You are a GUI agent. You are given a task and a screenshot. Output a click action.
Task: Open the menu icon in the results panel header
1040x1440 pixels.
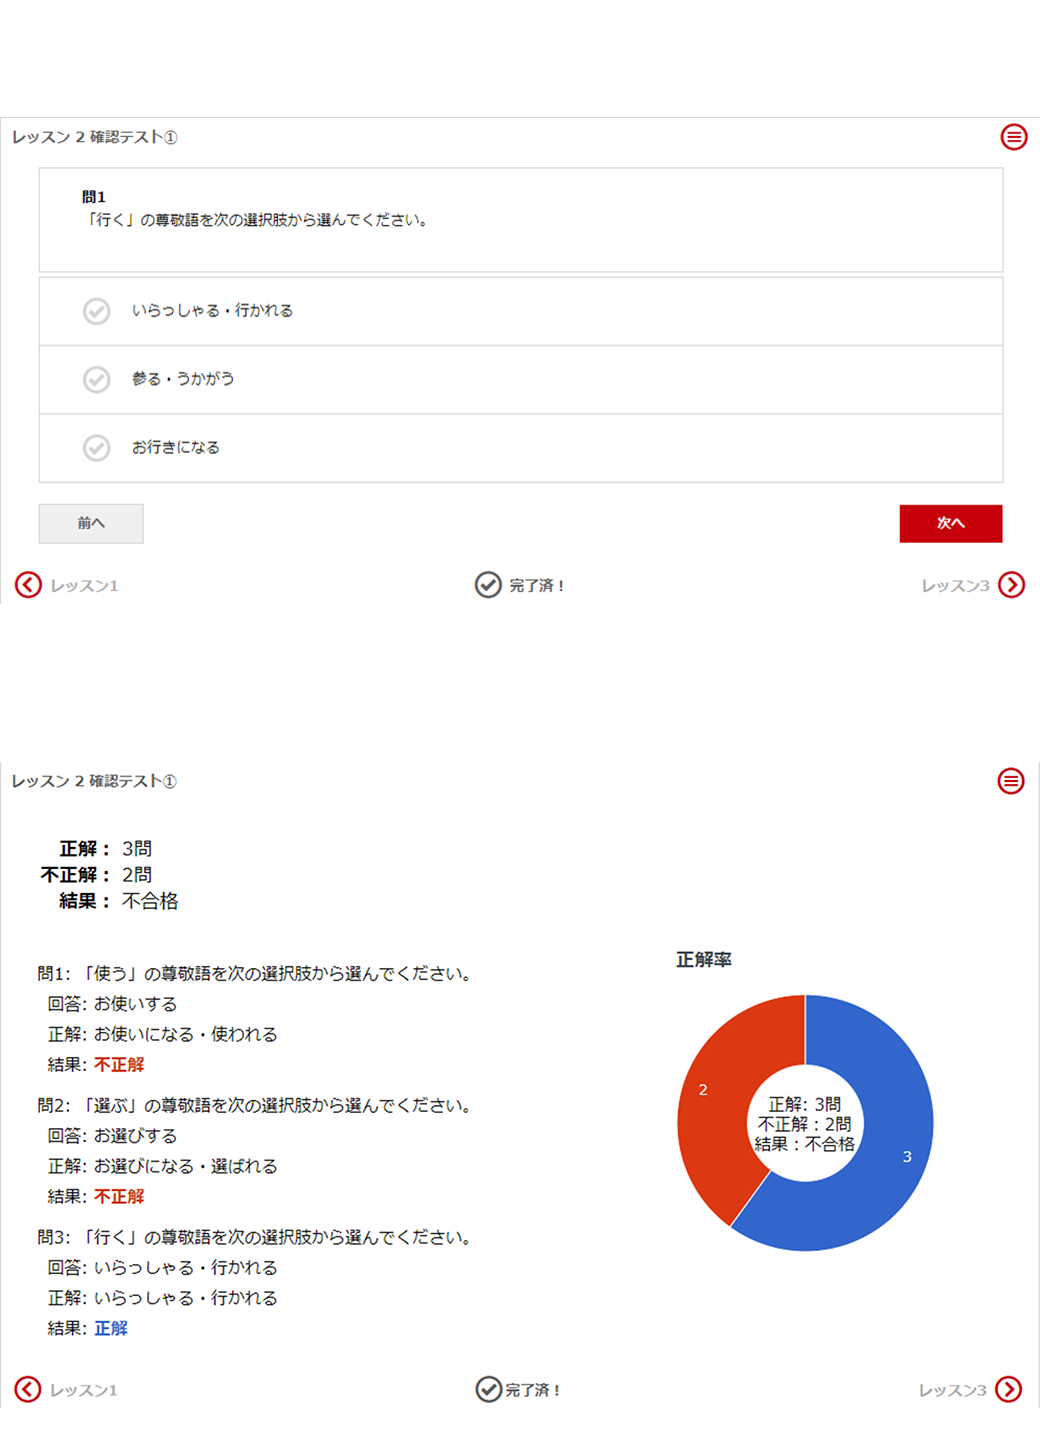point(1011,781)
